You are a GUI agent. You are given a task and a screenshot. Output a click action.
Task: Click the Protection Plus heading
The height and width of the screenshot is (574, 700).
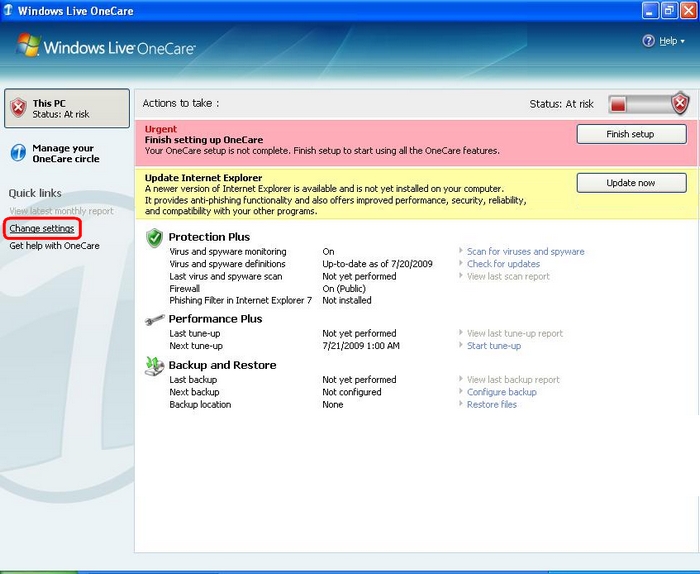[209, 237]
